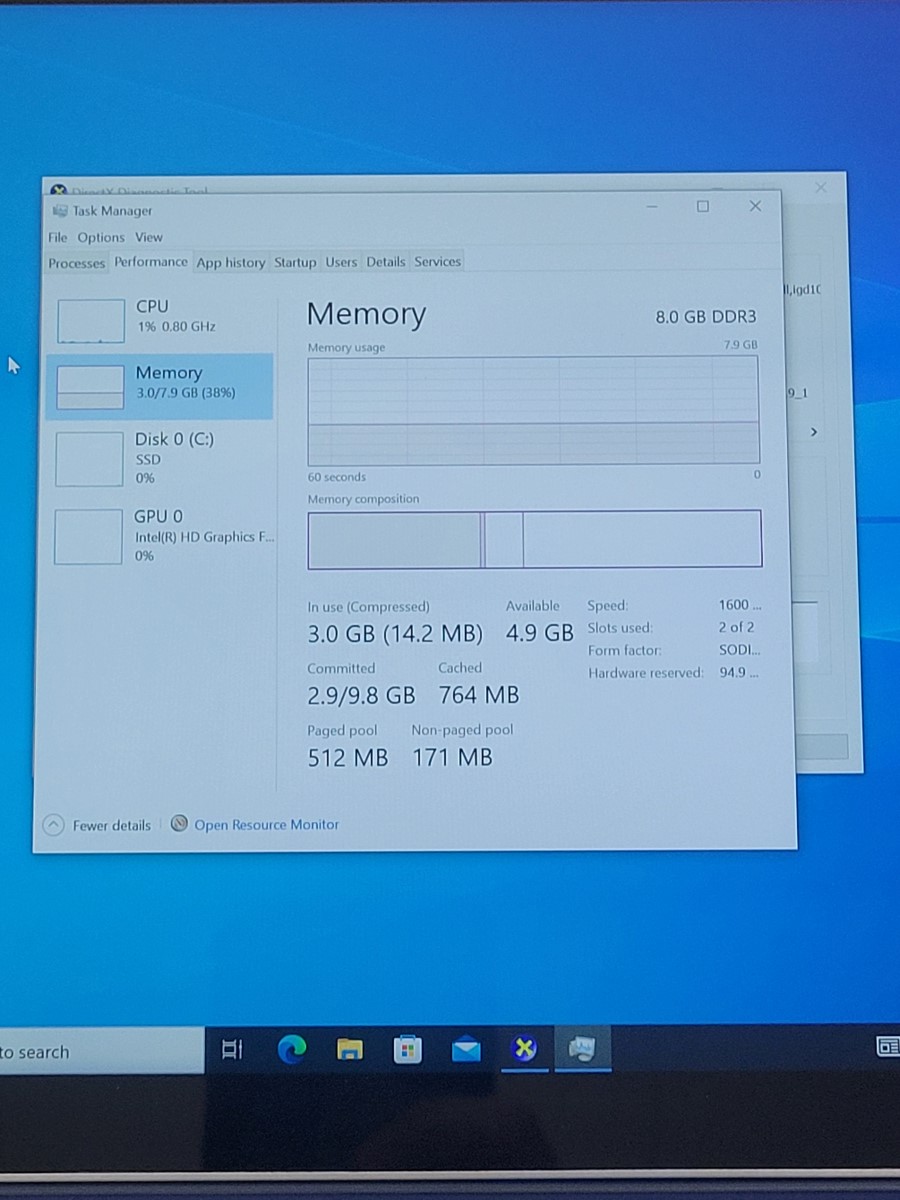Collapse view with Fewer details
This screenshot has height=1200, width=900.
tap(97, 825)
